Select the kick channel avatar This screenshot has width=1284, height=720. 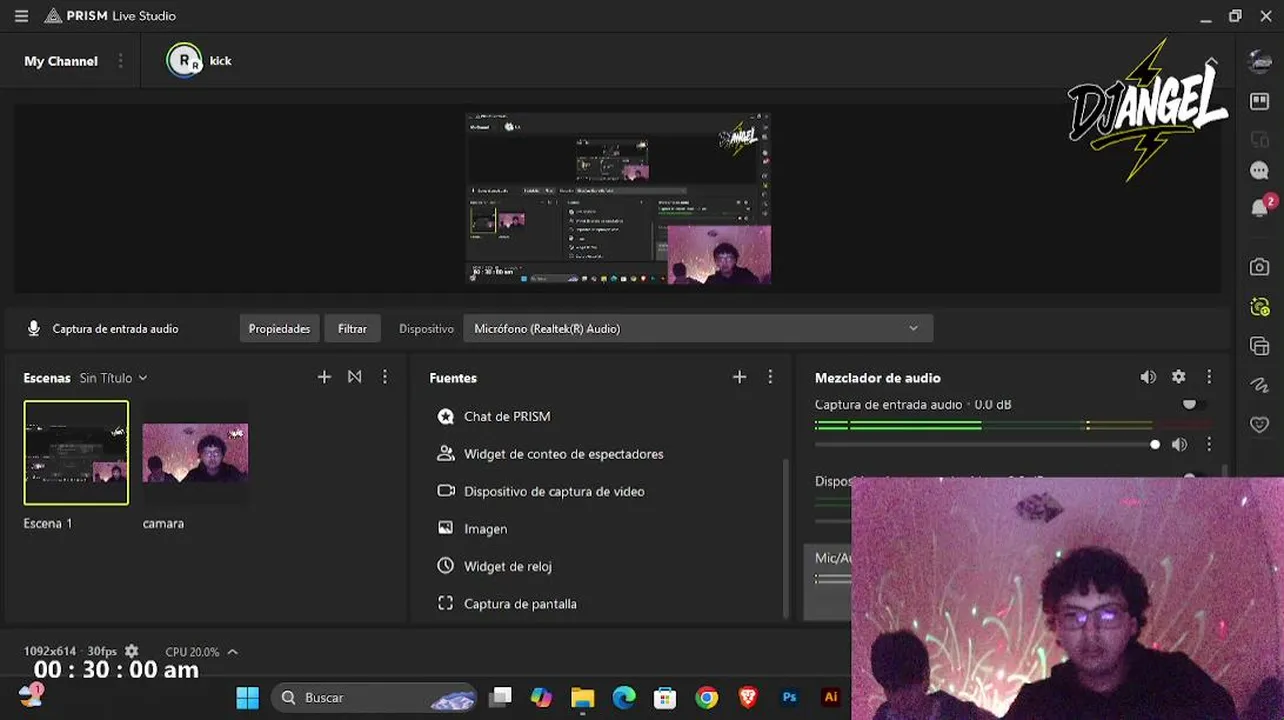tap(184, 61)
